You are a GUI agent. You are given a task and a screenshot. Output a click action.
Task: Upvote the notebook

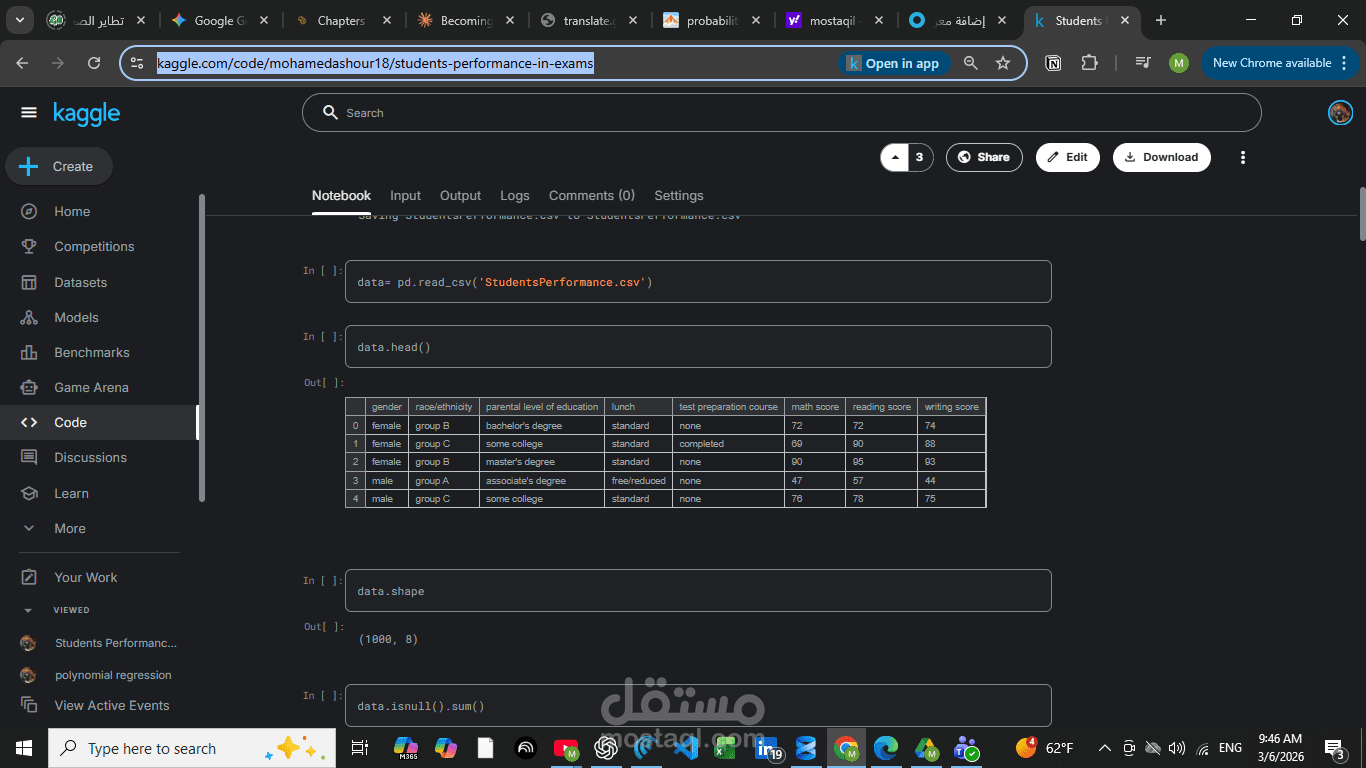coord(895,157)
